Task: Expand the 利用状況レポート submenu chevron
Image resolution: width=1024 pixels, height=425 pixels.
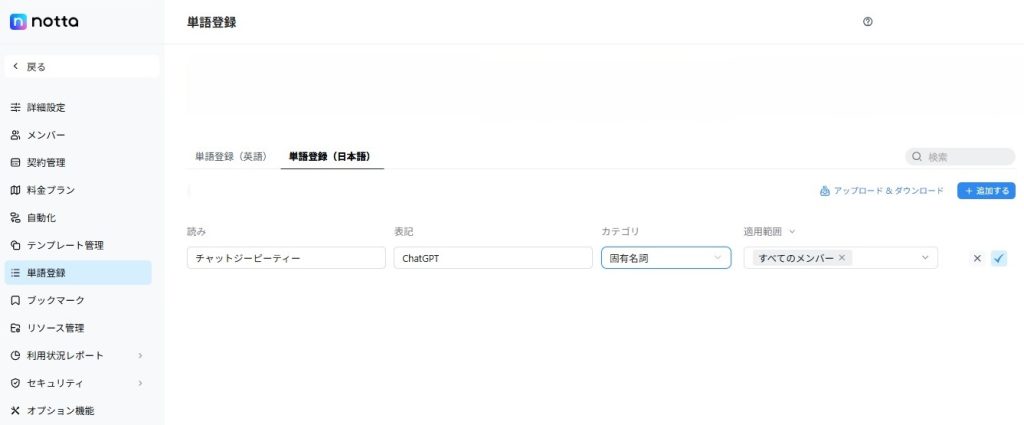Action: 139,355
